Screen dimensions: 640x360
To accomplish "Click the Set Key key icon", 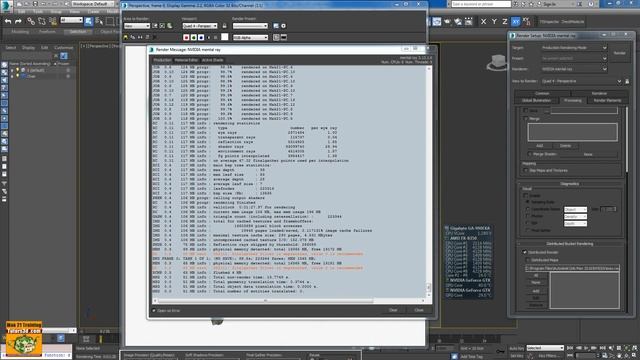I will tap(500, 350).
